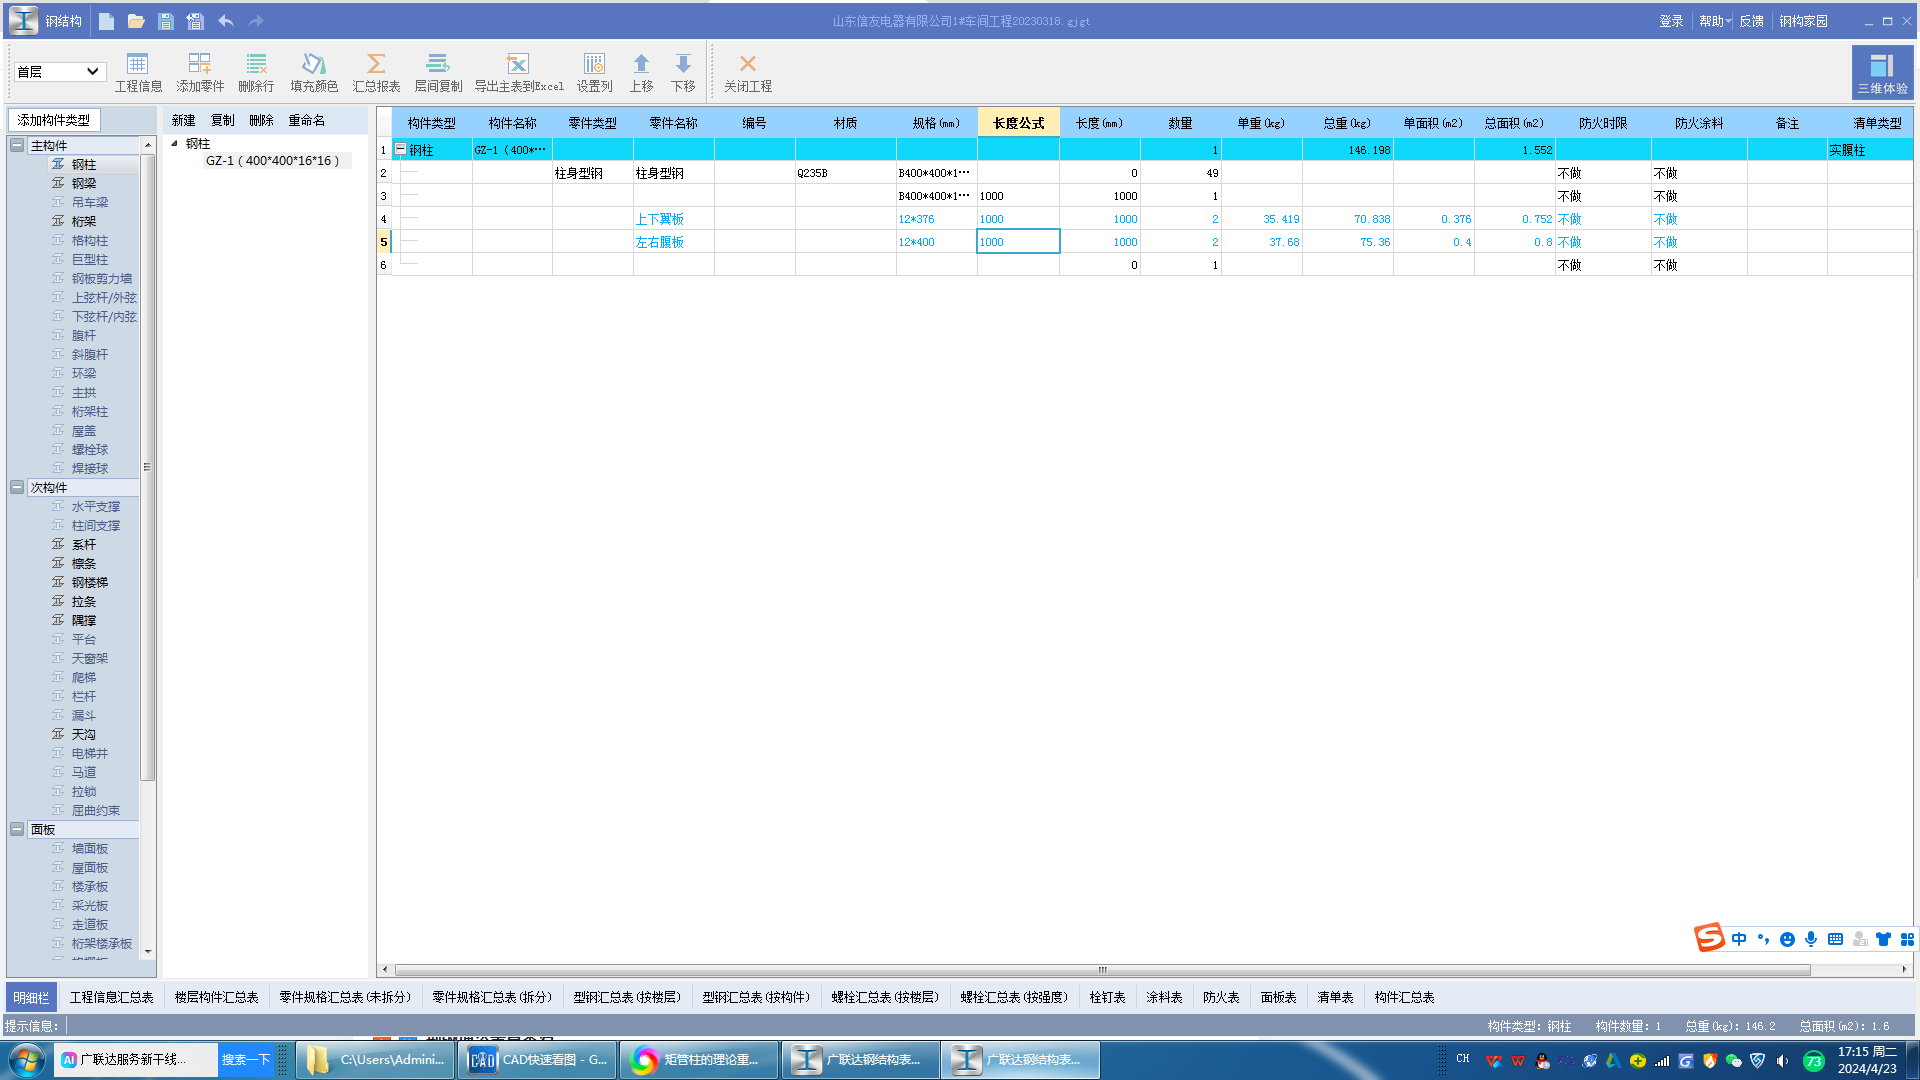Select 钢楼梯 in the secondary components

[x=90, y=583]
